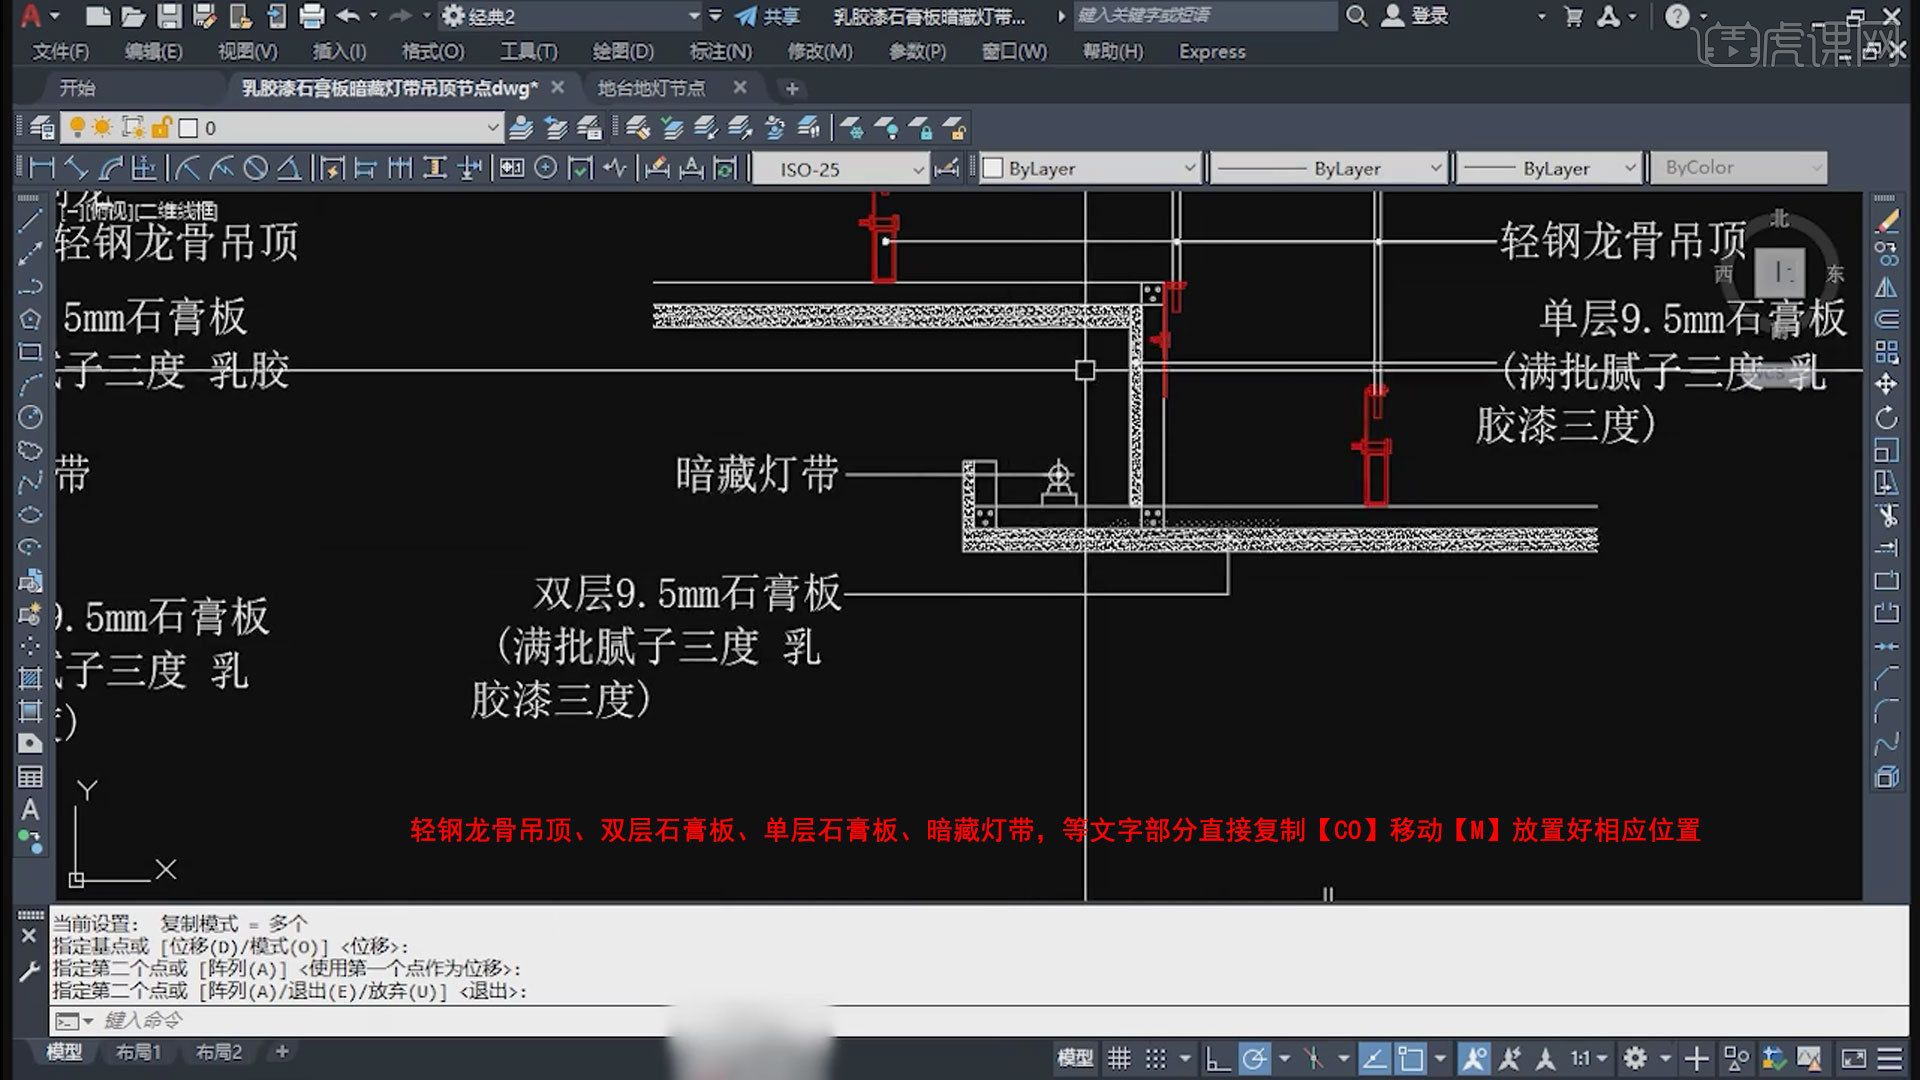Select the Polygon draw tool
This screenshot has width=1920, height=1080.
coord(30,319)
